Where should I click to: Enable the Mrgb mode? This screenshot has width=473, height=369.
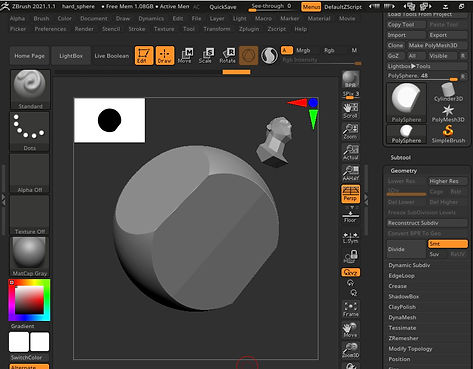click(x=303, y=50)
